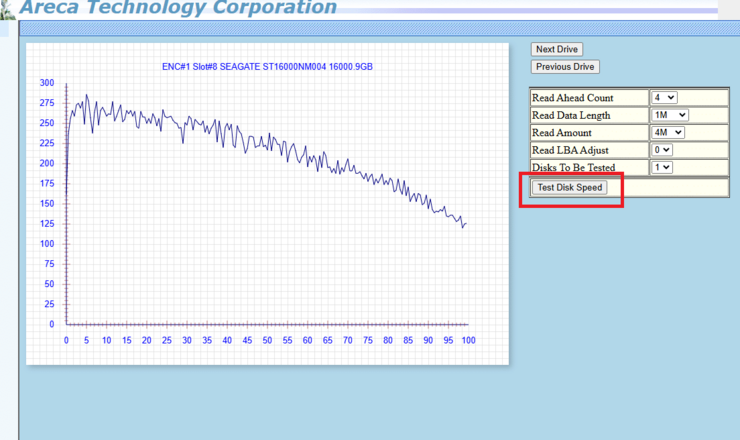Go to the Next Drive
Viewport: 740px width, 440px height.
[556, 49]
